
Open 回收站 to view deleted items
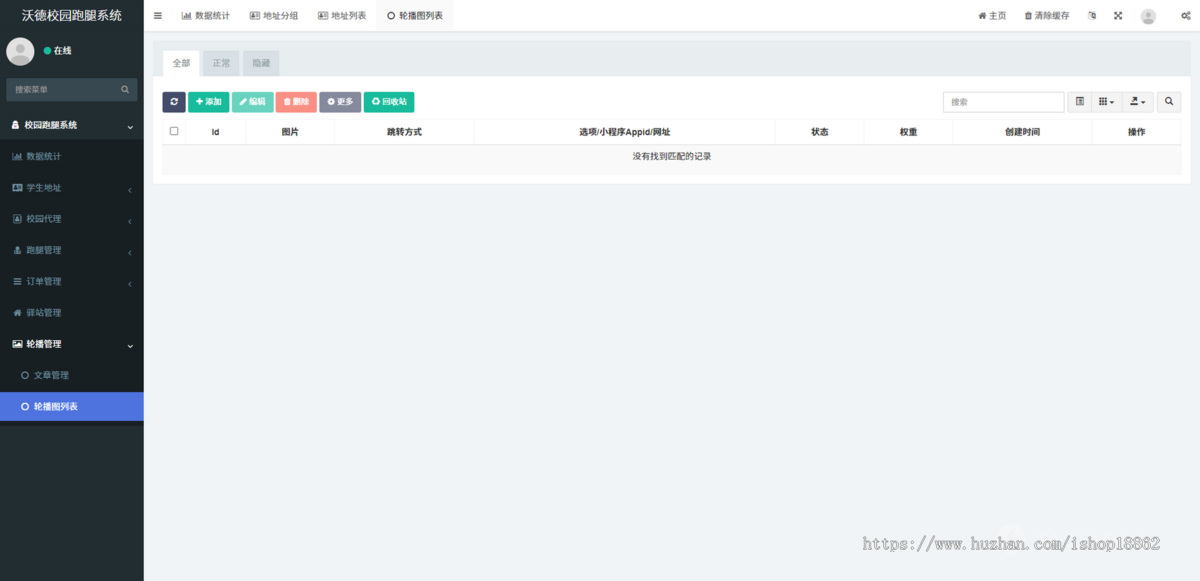[x=388, y=101]
